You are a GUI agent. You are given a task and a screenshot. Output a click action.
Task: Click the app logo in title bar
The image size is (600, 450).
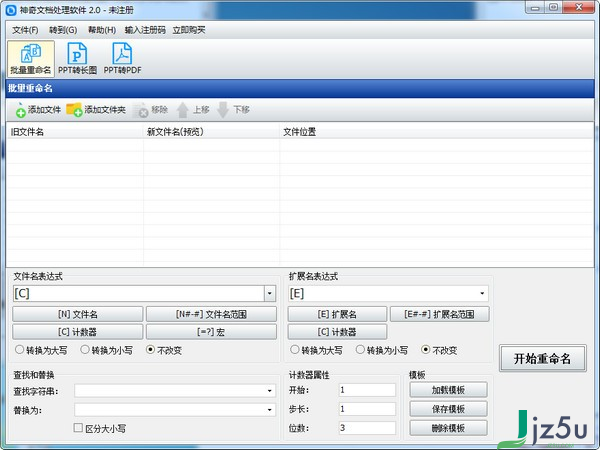[x=11, y=10]
